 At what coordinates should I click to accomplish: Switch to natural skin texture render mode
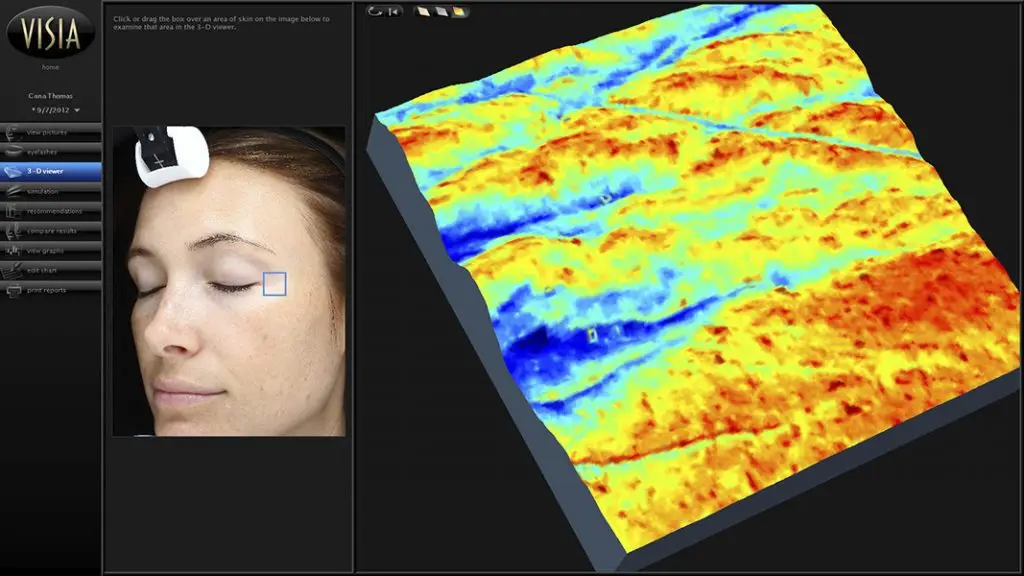pyautogui.click(x=425, y=12)
